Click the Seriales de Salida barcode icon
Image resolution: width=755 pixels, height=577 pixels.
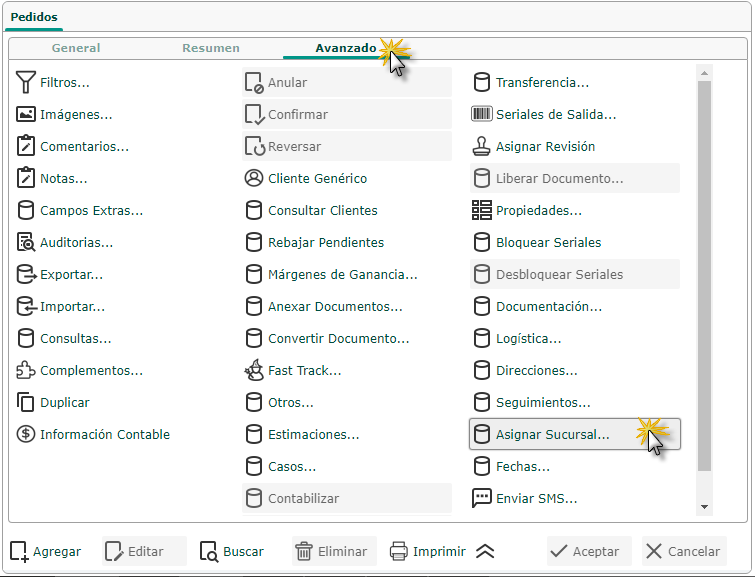(x=481, y=115)
